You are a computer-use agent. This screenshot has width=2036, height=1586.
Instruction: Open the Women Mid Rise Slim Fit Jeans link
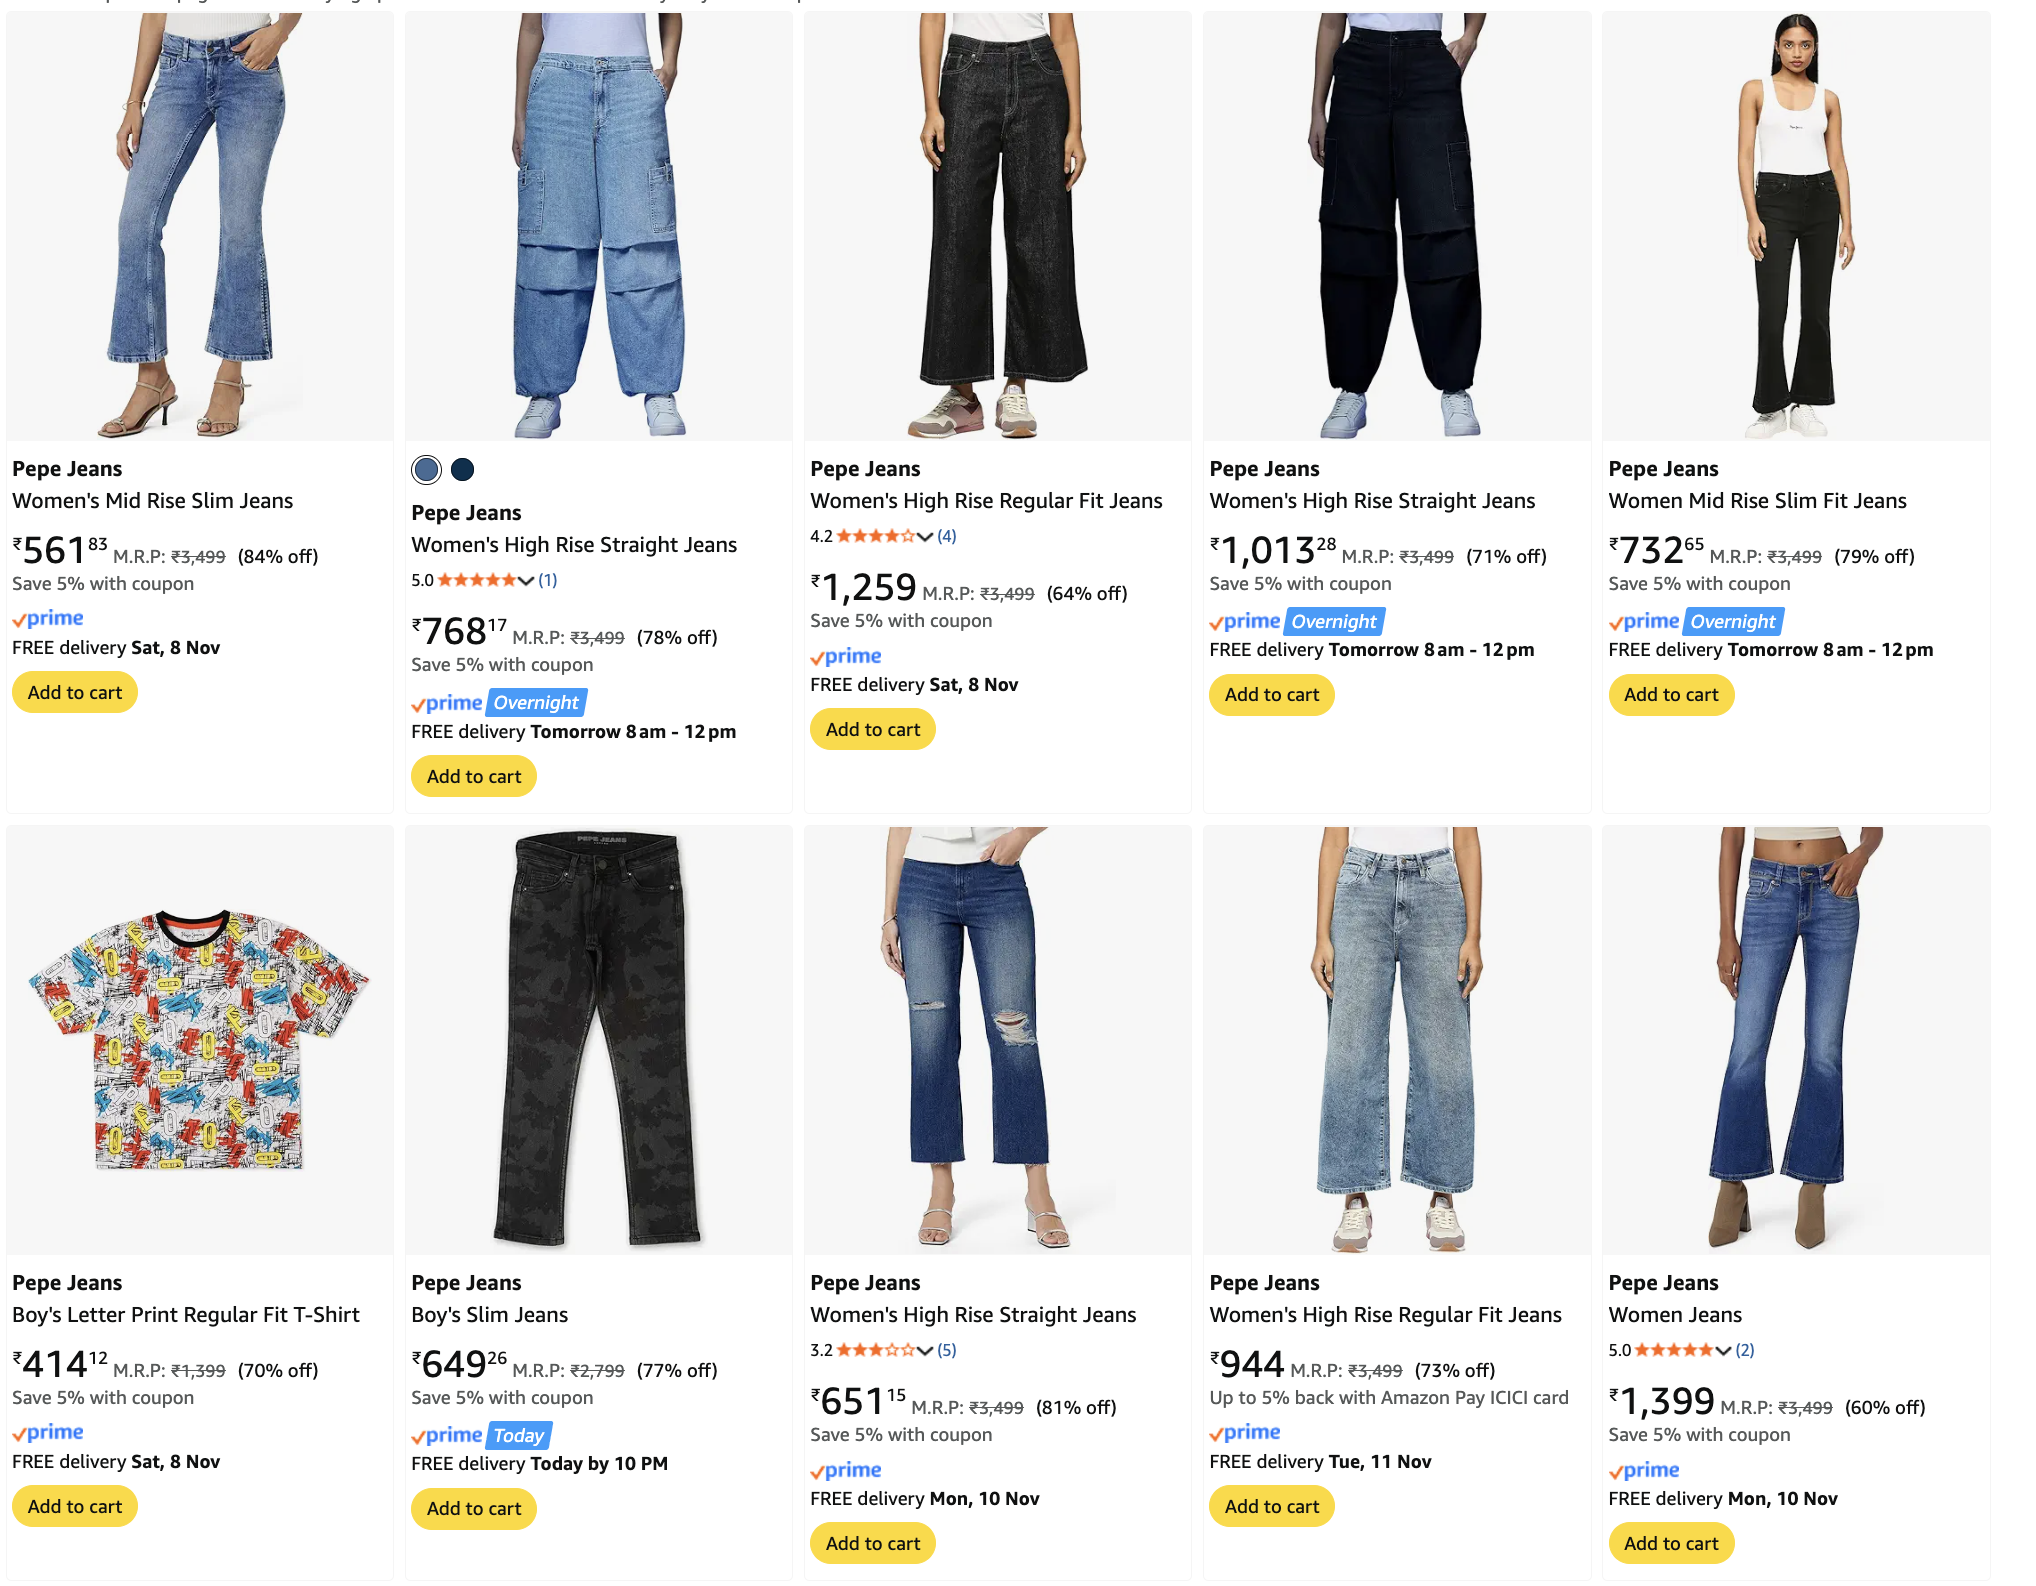pos(1757,501)
